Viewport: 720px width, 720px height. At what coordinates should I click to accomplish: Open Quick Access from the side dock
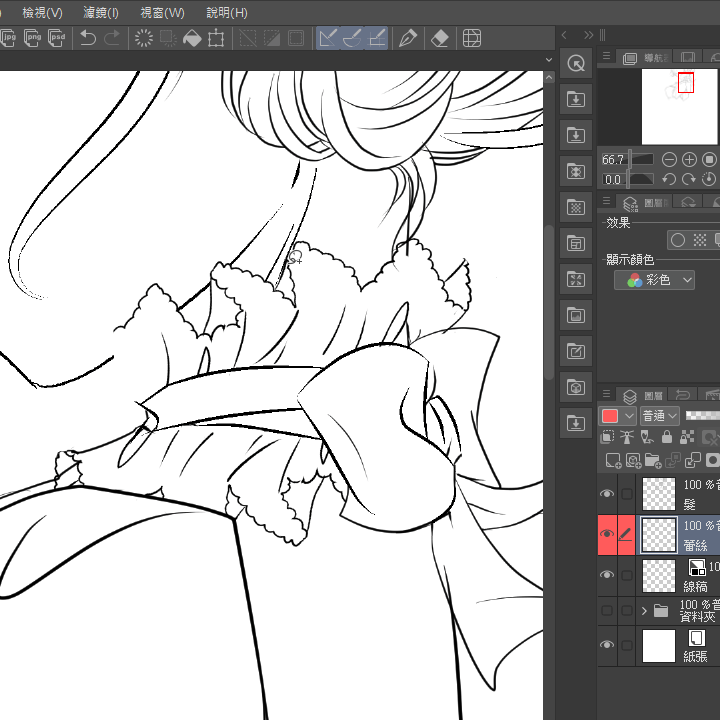pyautogui.click(x=576, y=63)
